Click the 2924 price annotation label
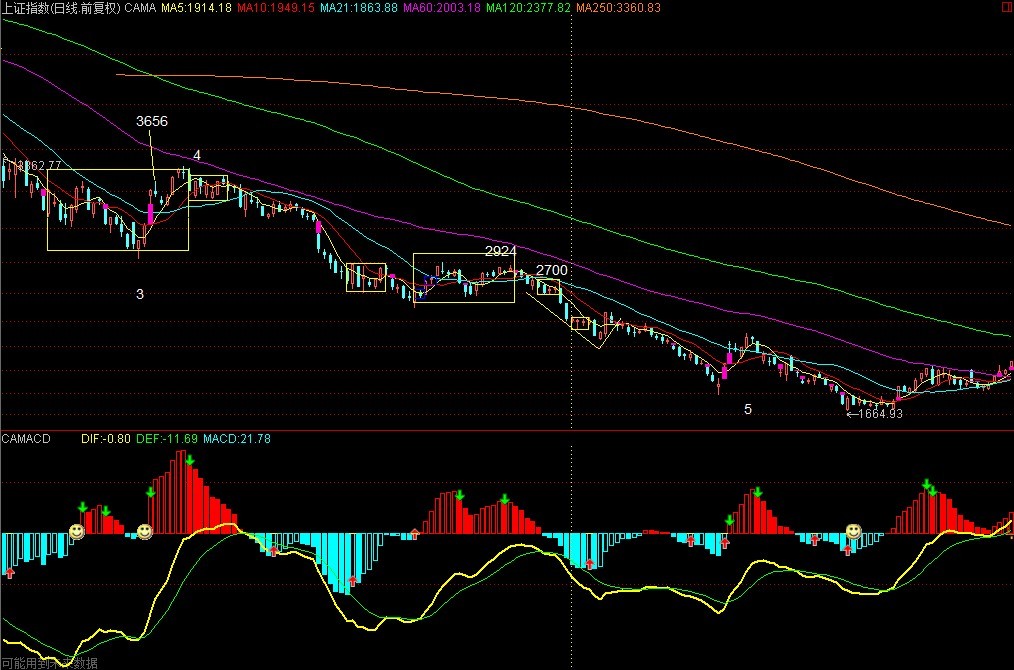This screenshot has width=1014, height=670. 500,250
